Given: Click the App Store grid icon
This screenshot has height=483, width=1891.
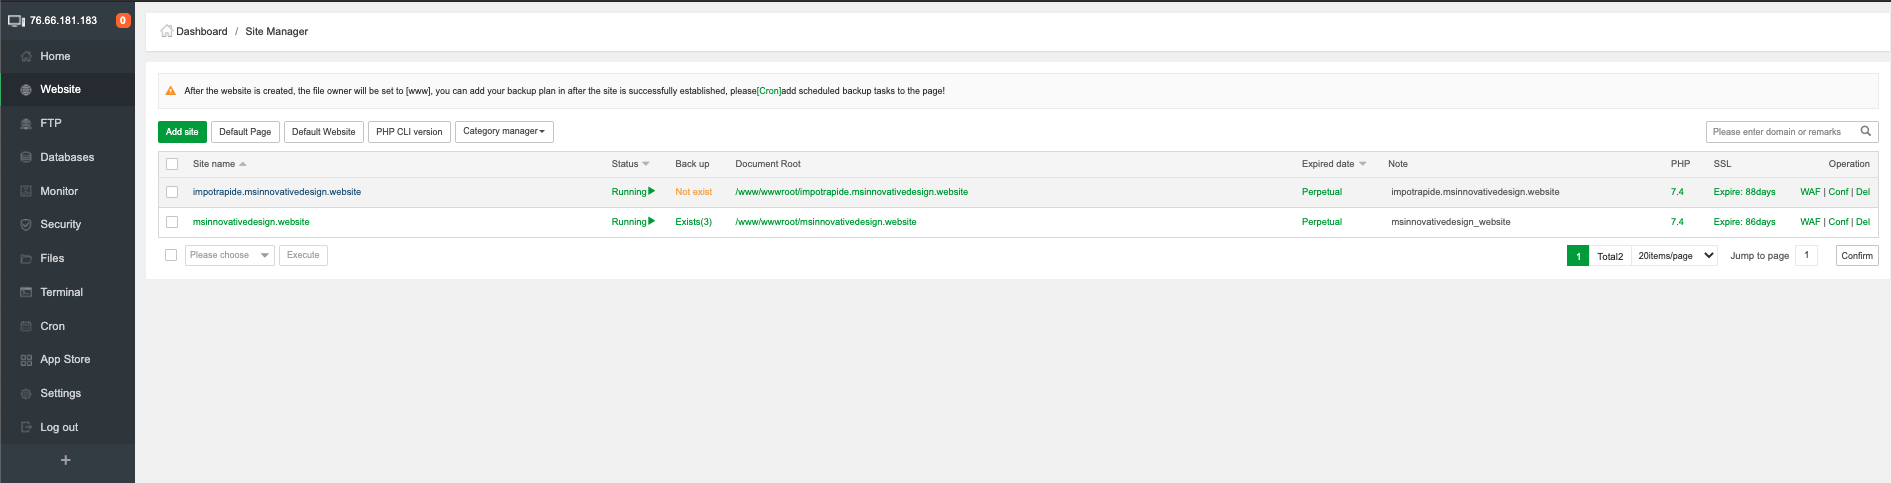Looking at the screenshot, I should 26,360.
